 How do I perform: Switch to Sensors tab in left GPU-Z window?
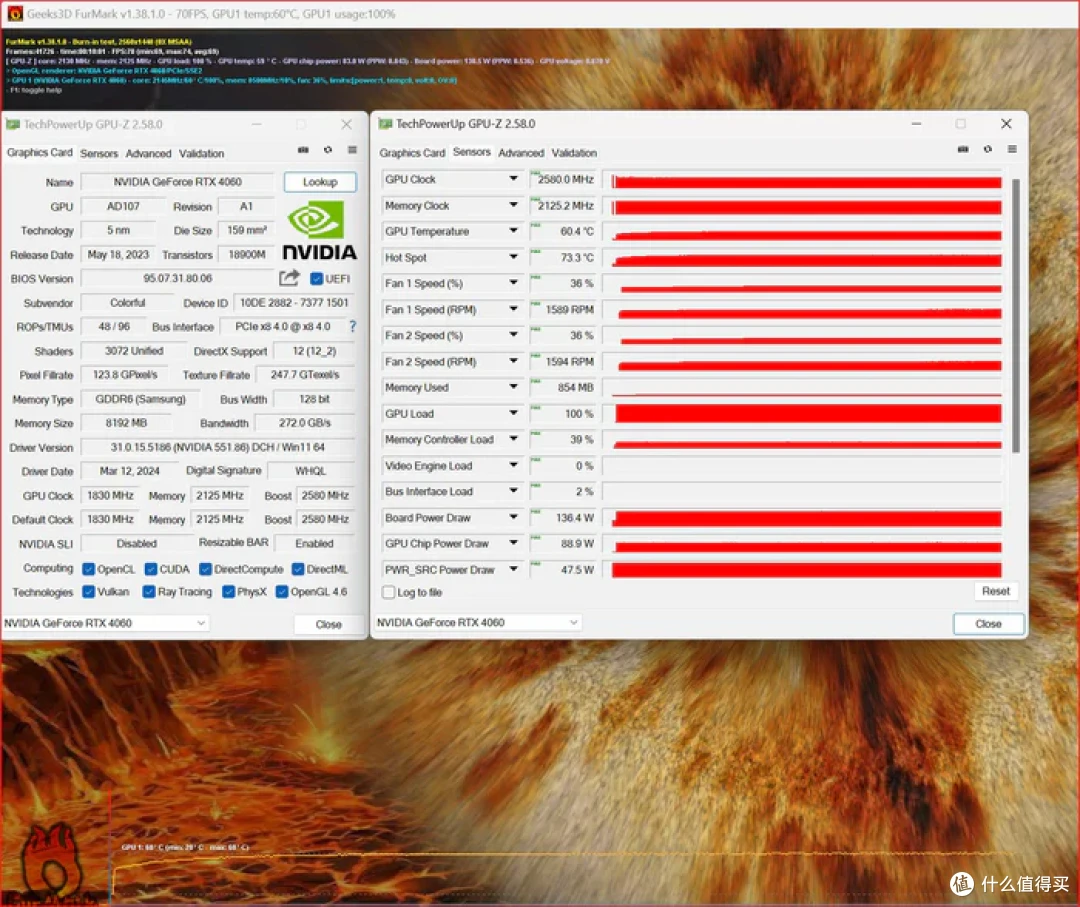[98, 154]
